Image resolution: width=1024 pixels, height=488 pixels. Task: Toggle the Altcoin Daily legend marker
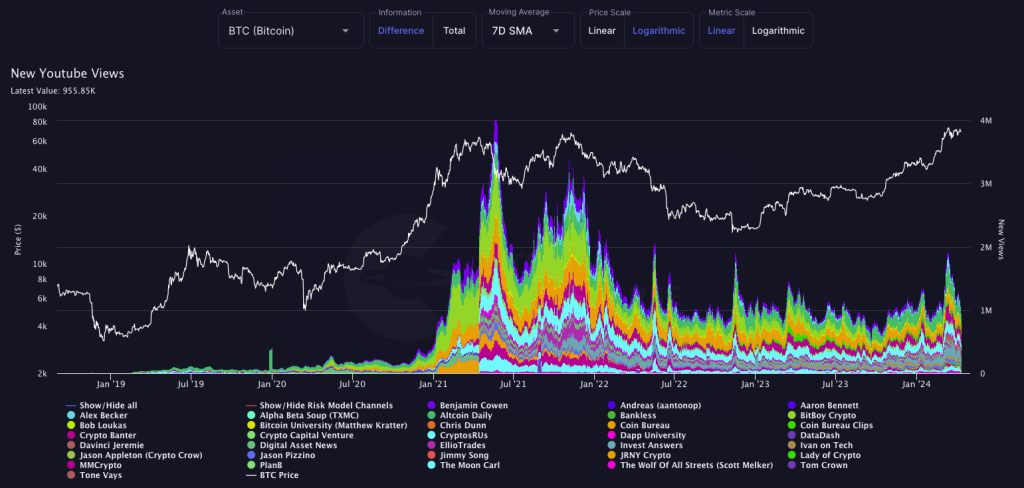pos(431,414)
